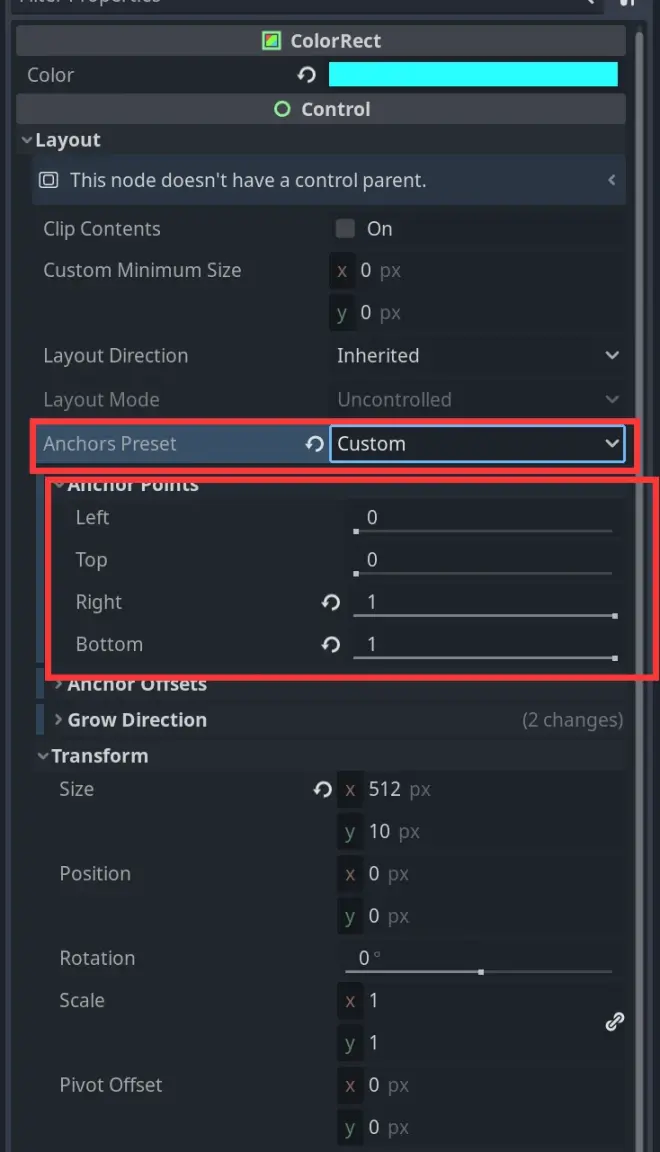Screen dimensions: 660x1152
Task: Open the Layout Direction dropdown
Action: [x=478, y=356]
